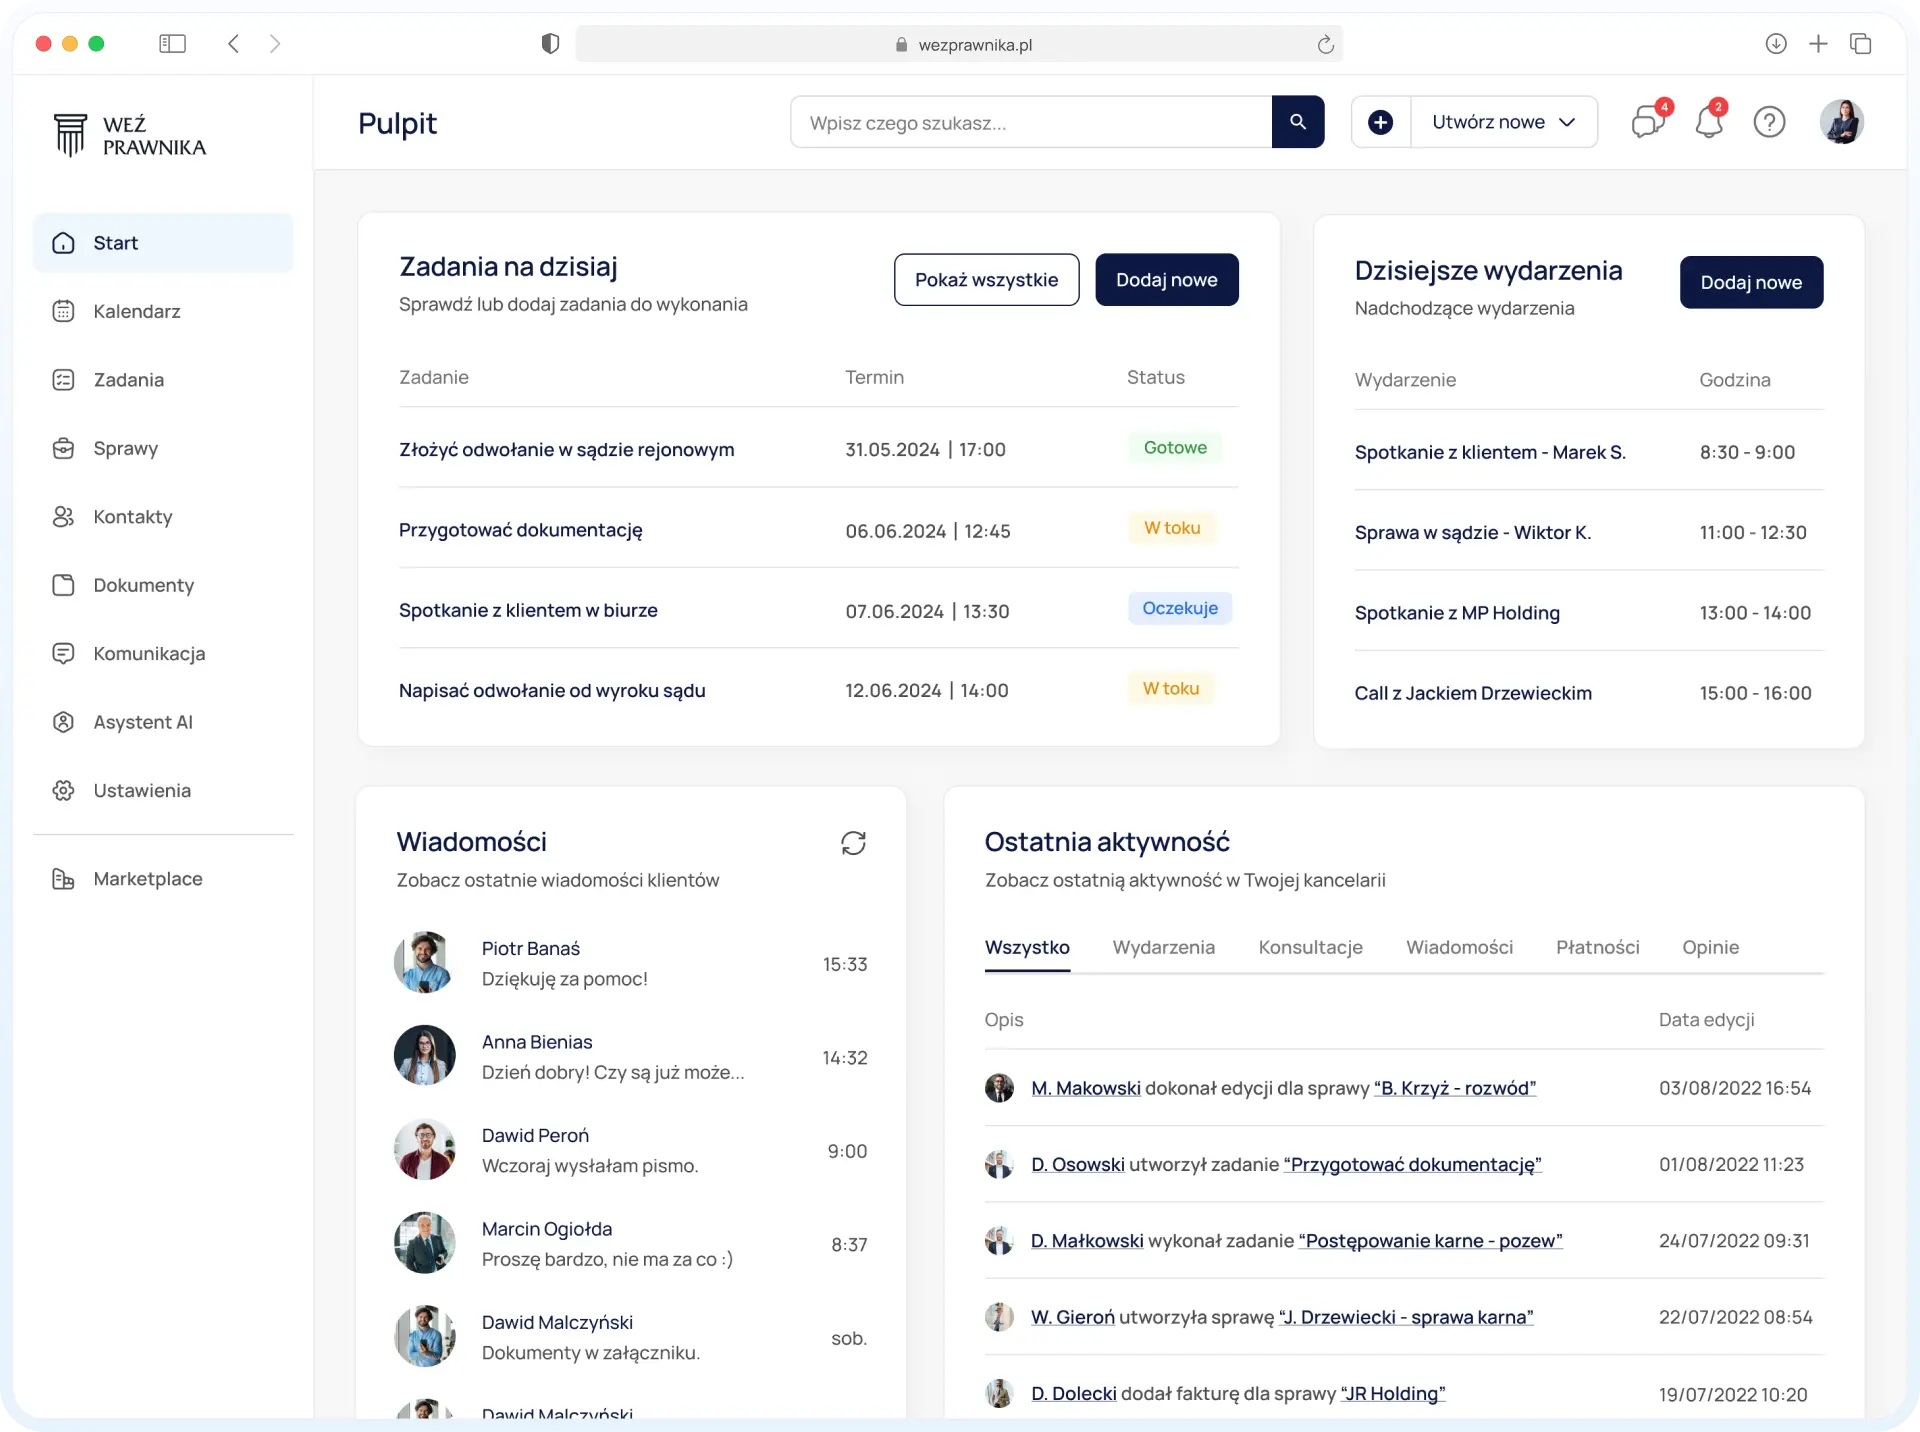Screen dimensions: 1920x1432
Task: Reload the page in the address bar
Action: coord(1325,45)
